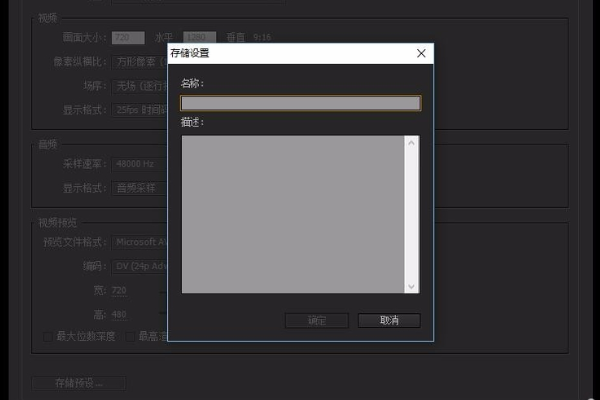
Task: Click the 9:16 aspect ratio text
Action: (262, 38)
